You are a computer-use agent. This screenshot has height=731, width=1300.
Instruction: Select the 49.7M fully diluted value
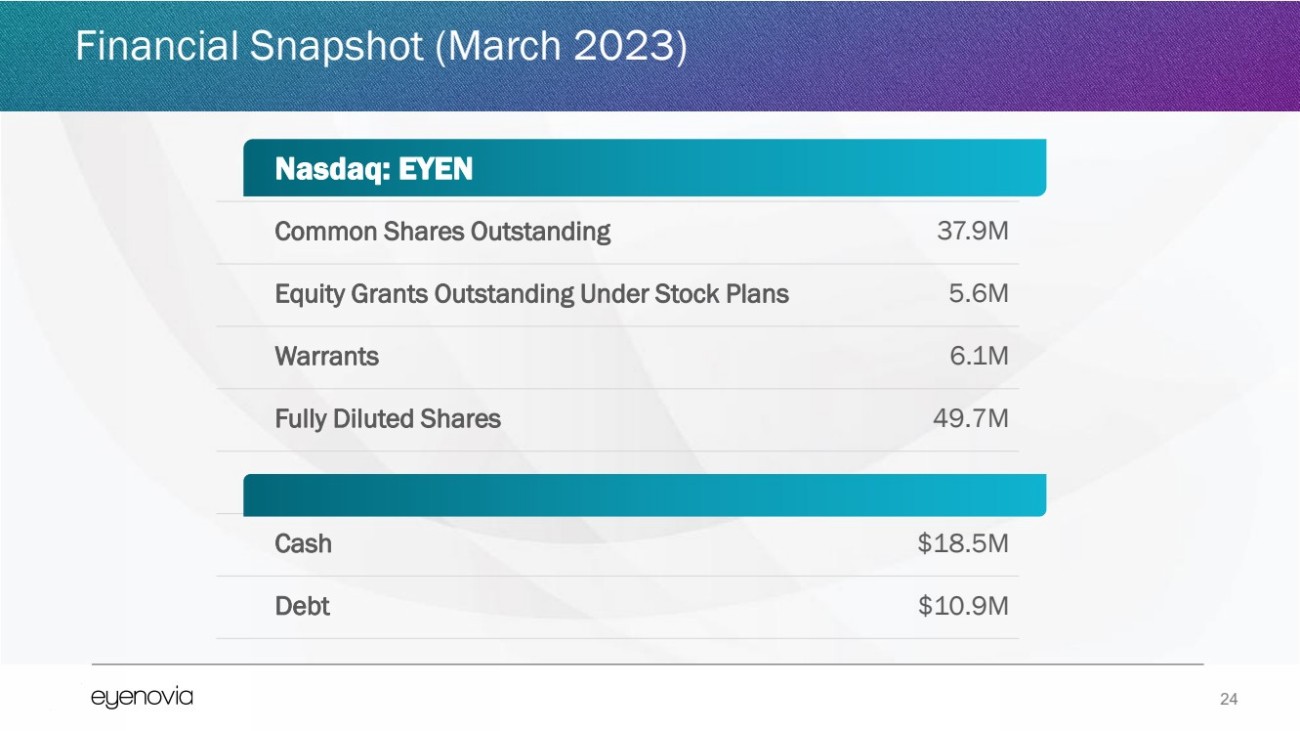970,419
